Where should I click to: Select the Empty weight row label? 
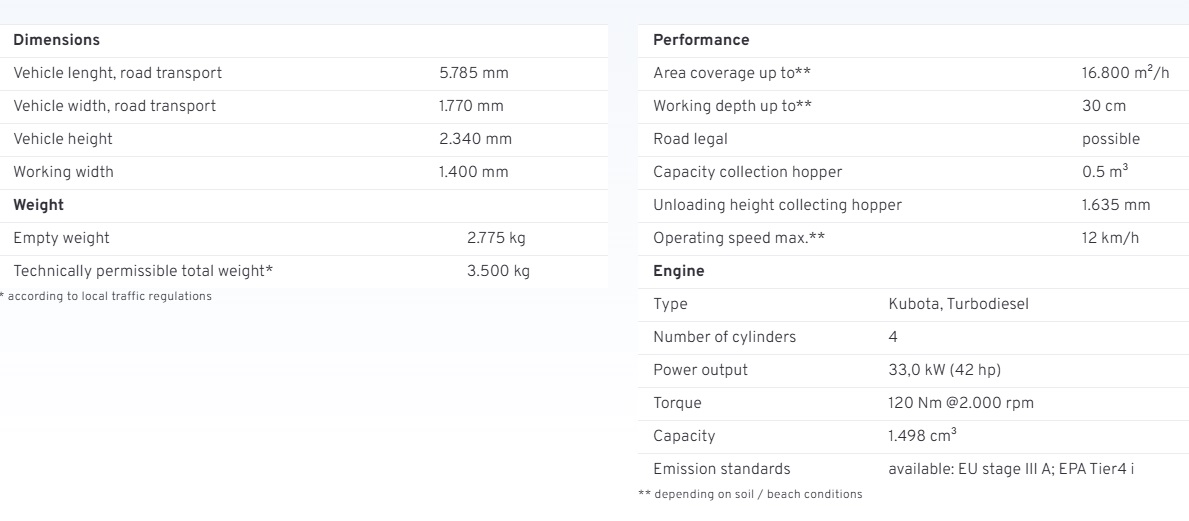click(x=61, y=238)
